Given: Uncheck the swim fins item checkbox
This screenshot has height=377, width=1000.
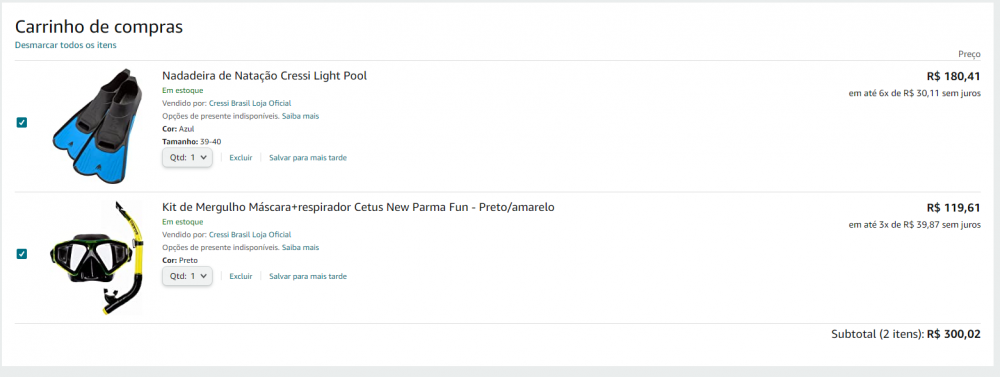Looking at the screenshot, I should click(x=22, y=122).
